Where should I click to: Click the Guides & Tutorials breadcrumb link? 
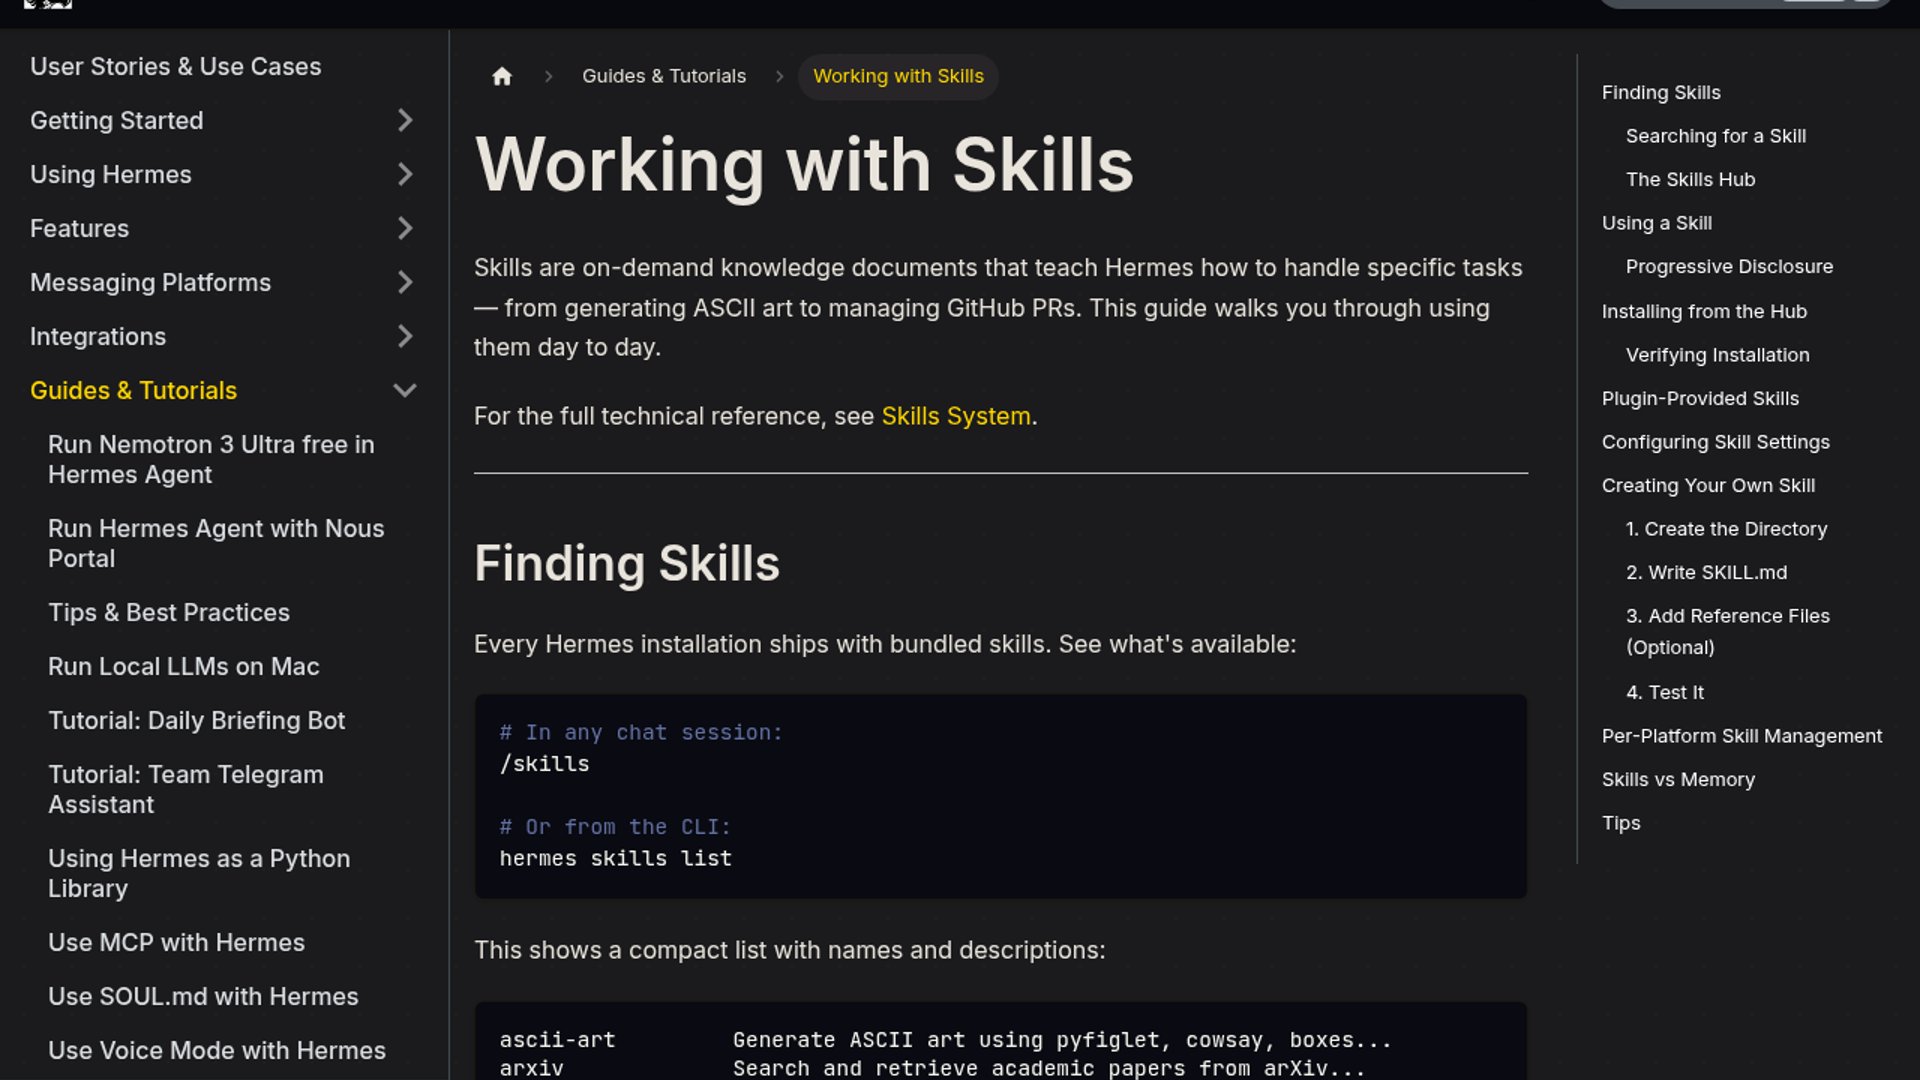[664, 76]
